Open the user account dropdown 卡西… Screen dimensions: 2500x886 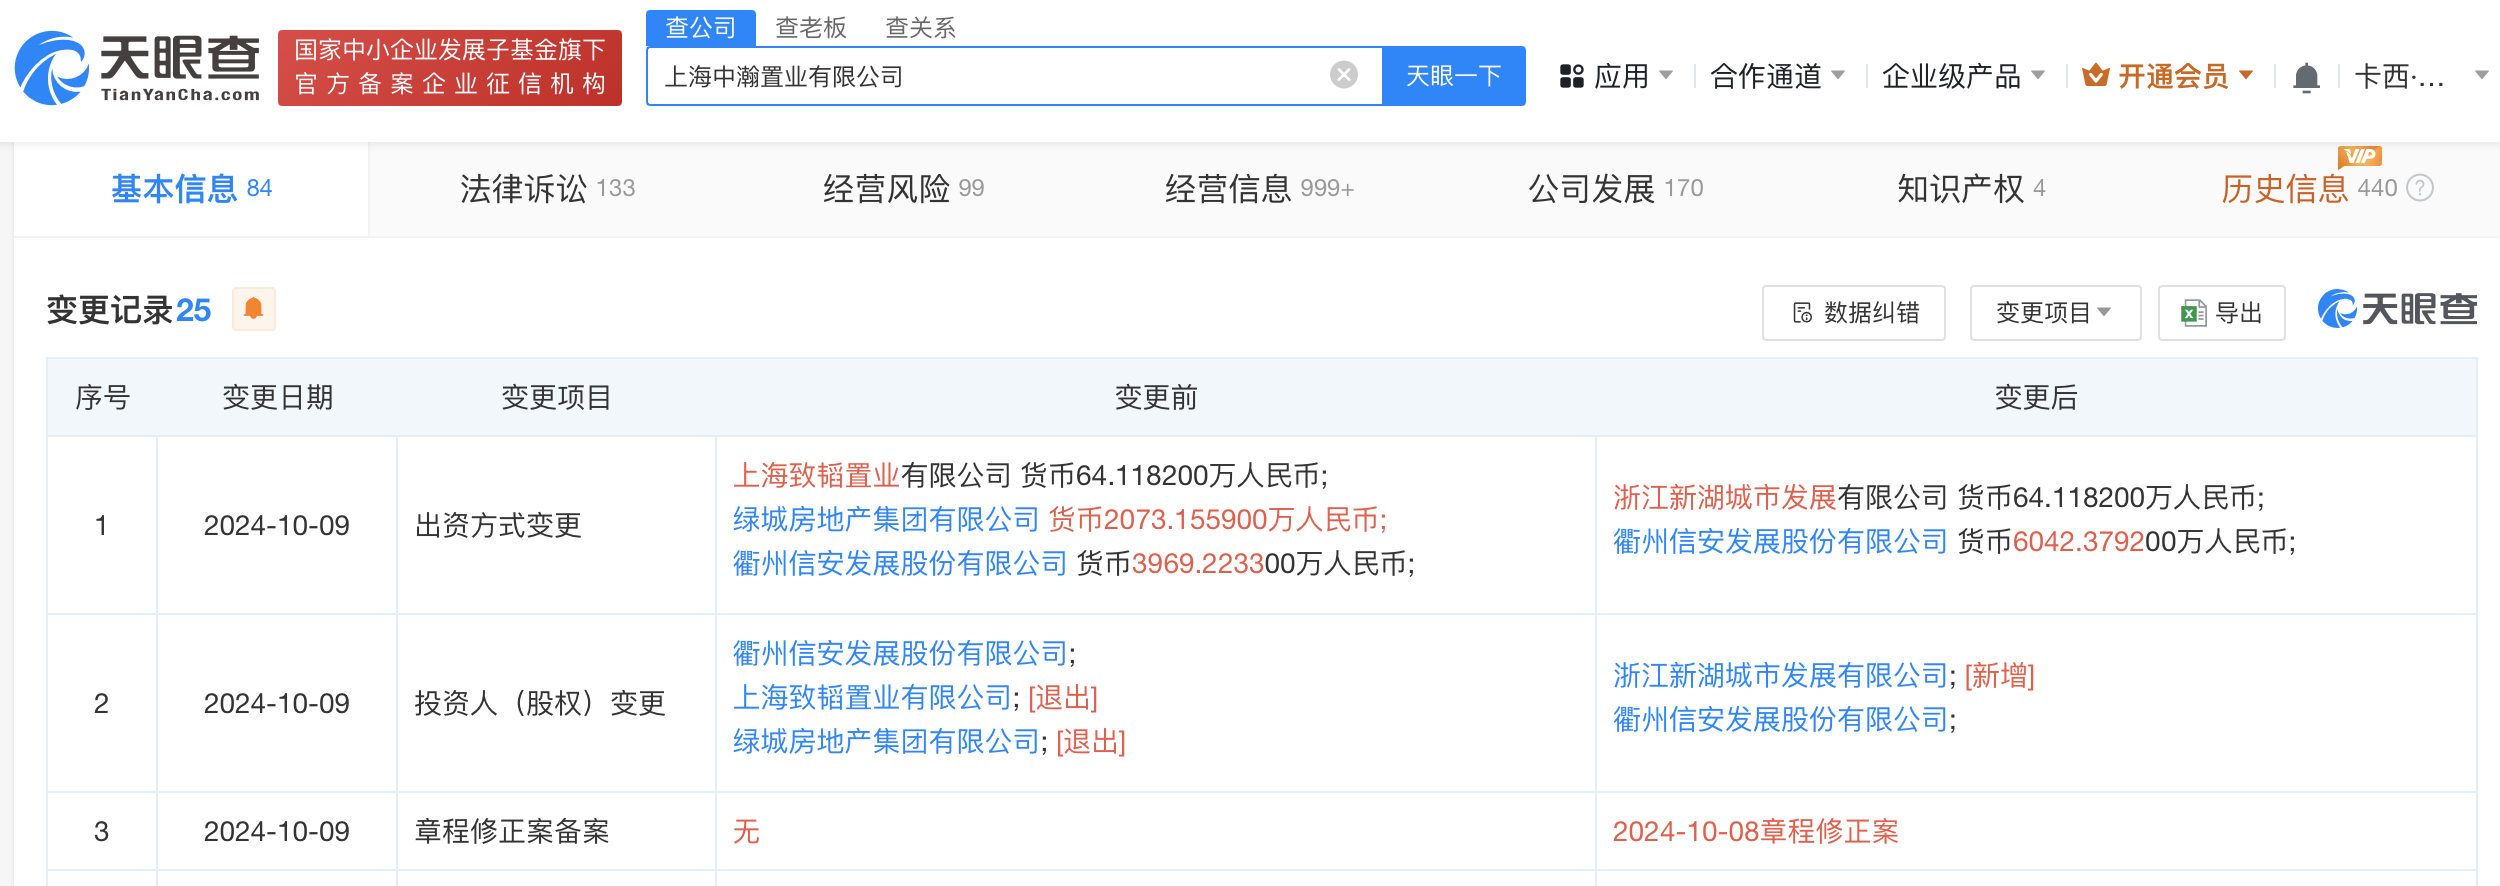2420,76
